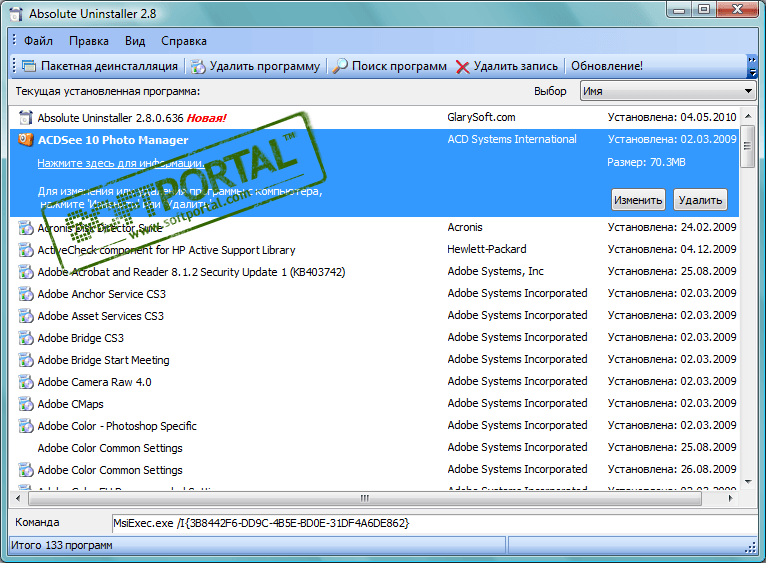Click Пакетная деинсталляция label
The height and width of the screenshot is (563, 766).
pyautogui.click(x=109, y=66)
